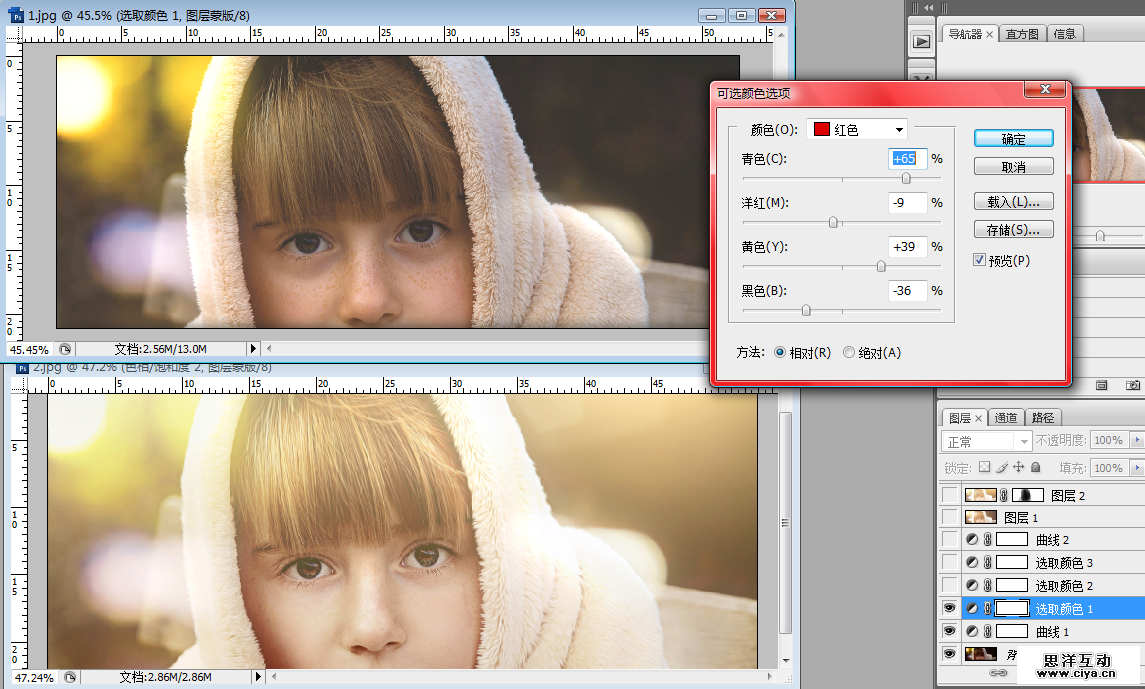Click the 确定 button

click(x=1013, y=139)
